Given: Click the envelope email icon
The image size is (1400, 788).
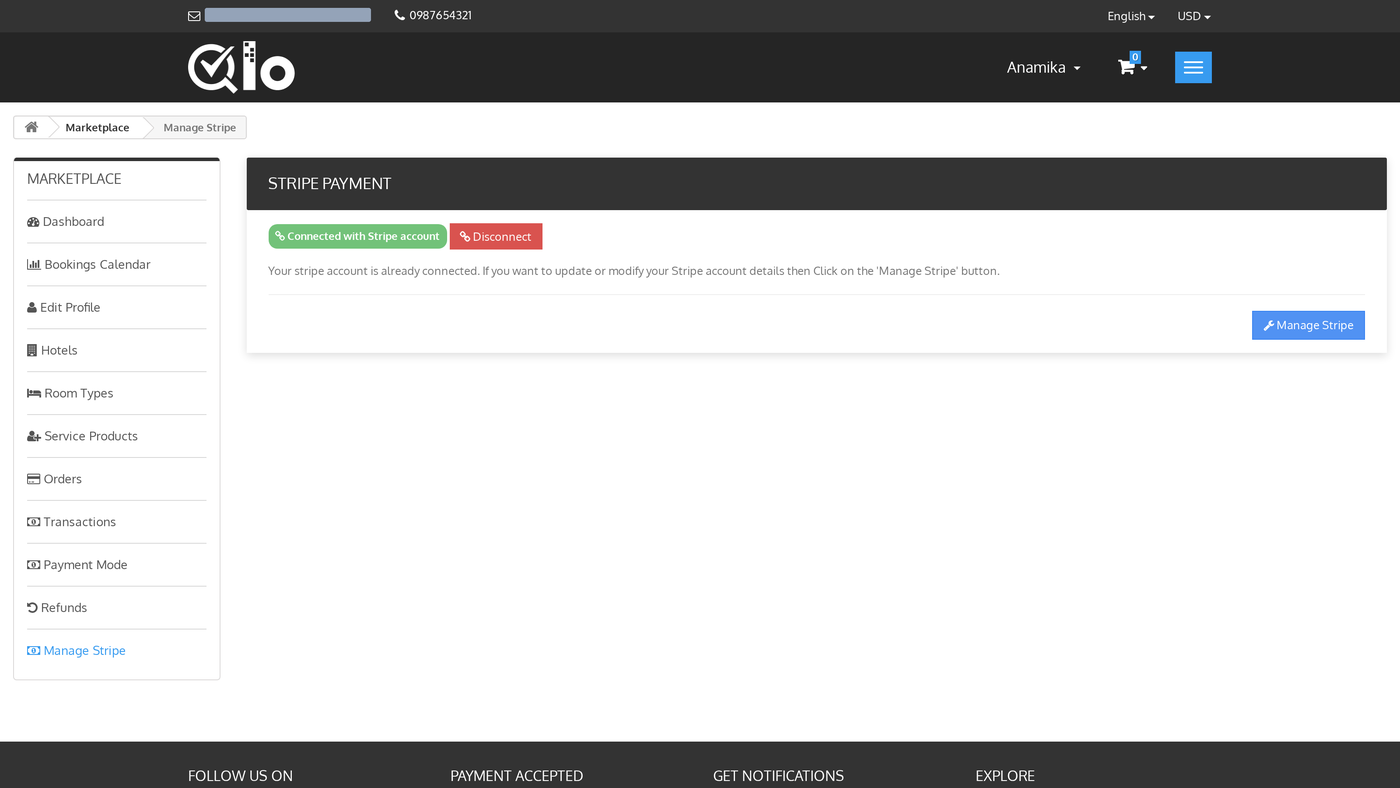Looking at the screenshot, I should point(194,16).
